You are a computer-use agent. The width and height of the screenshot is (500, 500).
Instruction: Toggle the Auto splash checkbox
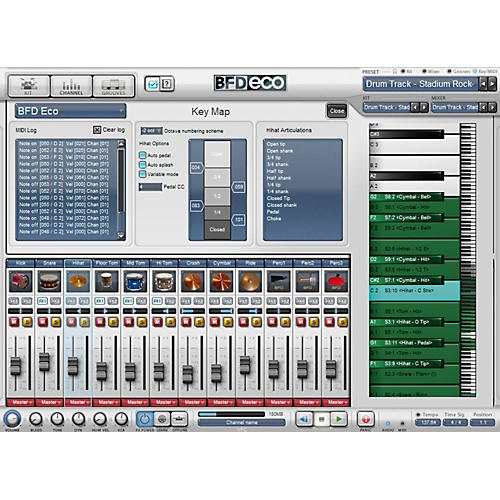[142, 165]
